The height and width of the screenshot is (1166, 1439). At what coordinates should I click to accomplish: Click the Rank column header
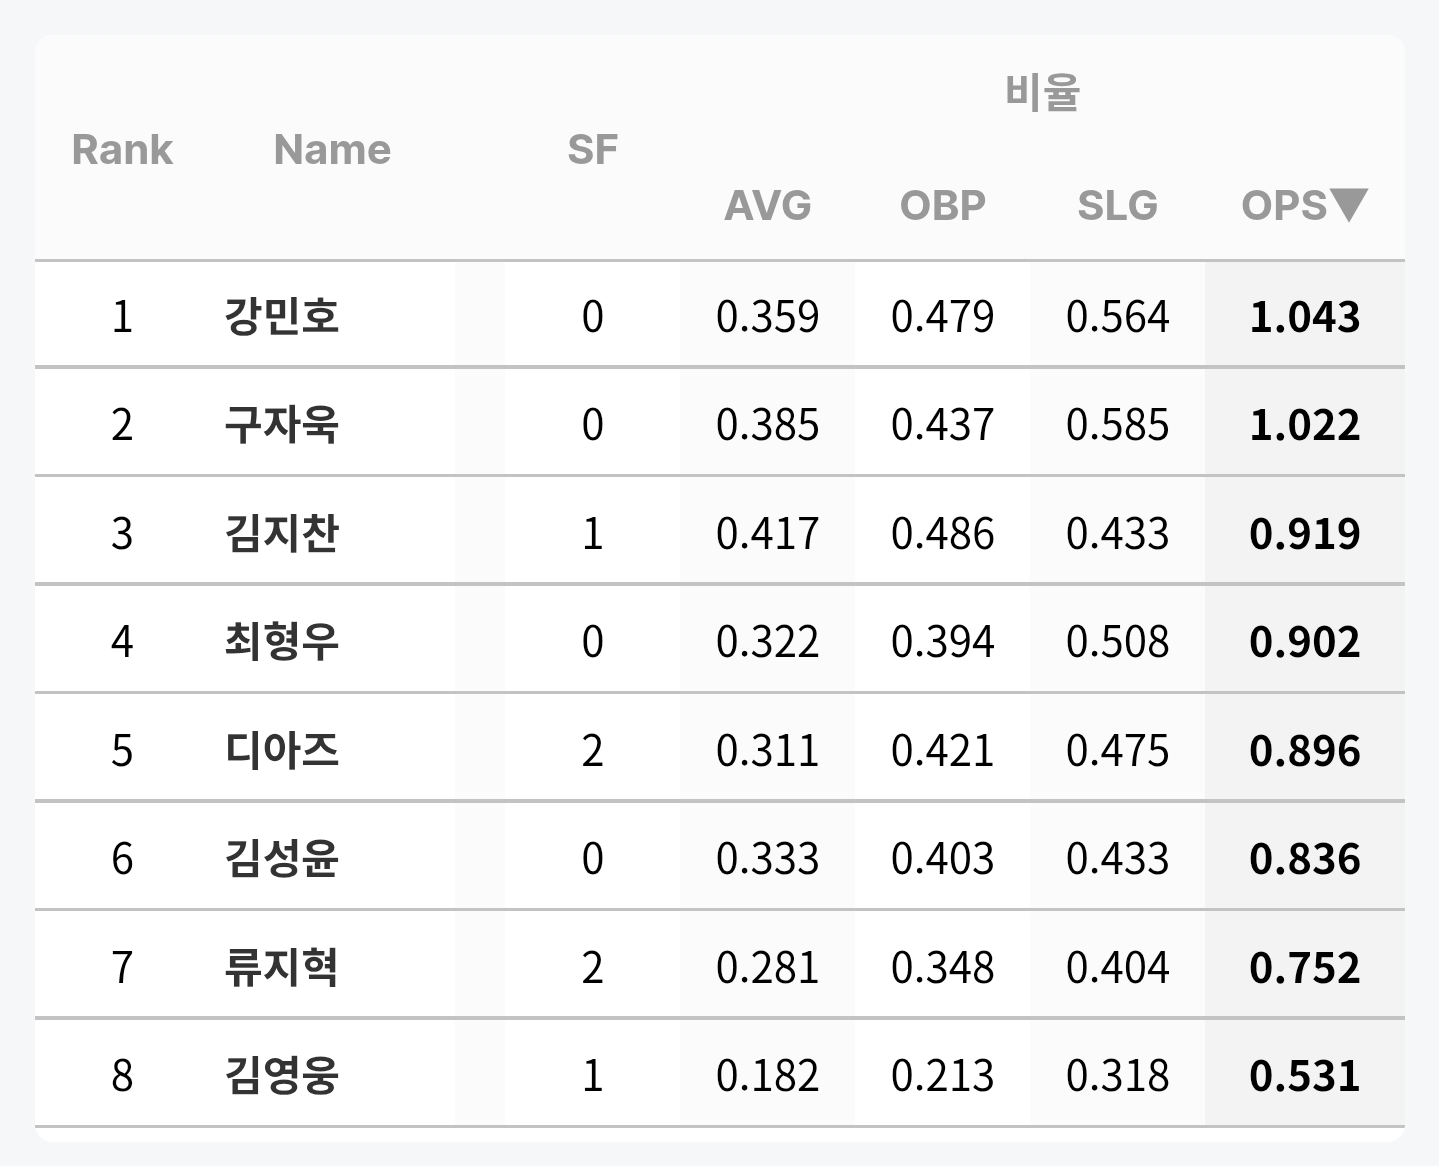click(x=122, y=150)
